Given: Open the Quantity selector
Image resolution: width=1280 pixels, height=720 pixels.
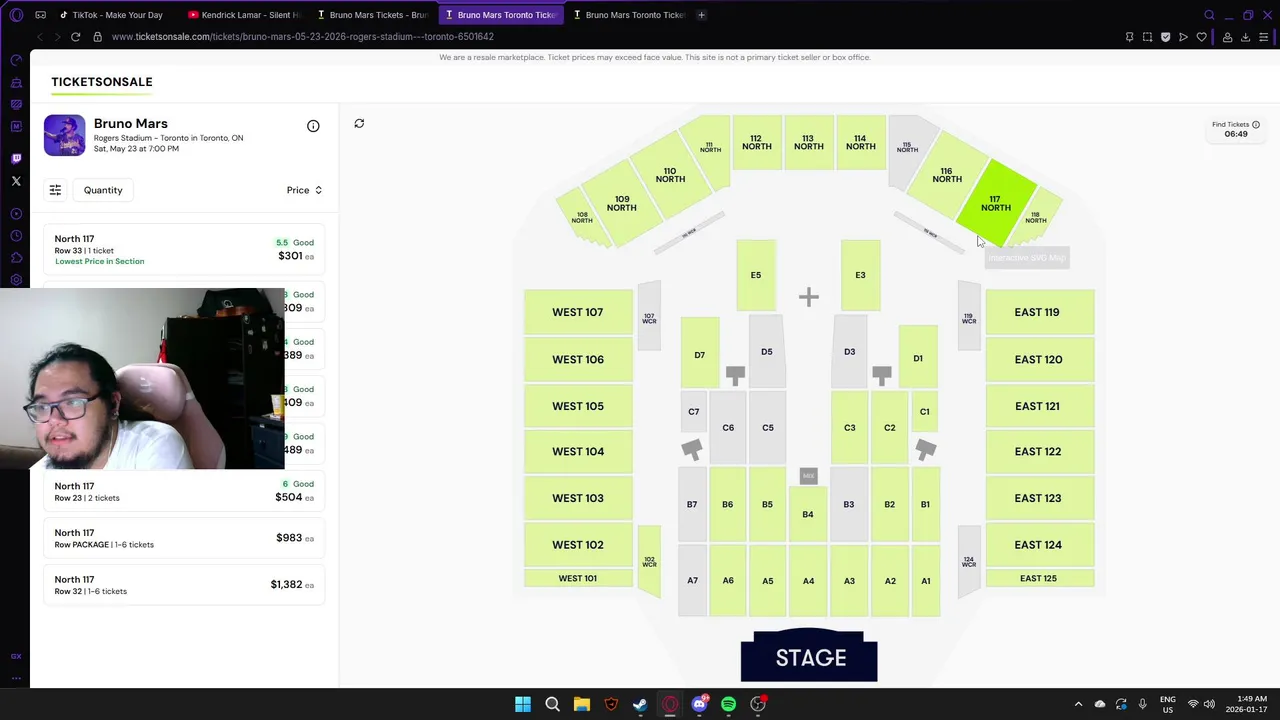Looking at the screenshot, I should 103,190.
